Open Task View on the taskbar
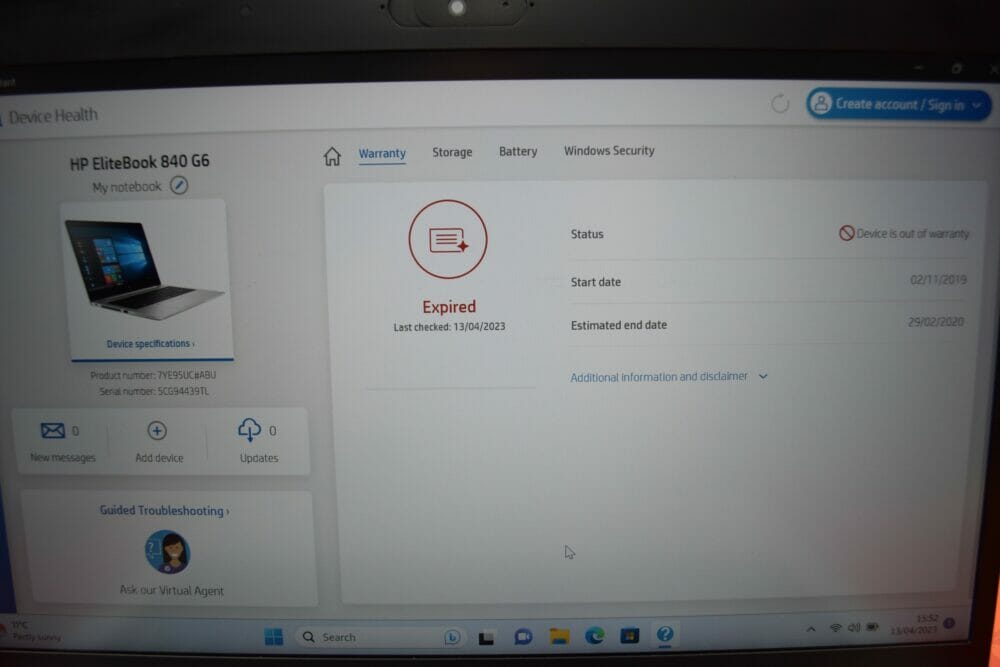The width and height of the screenshot is (1000, 667). click(486, 637)
